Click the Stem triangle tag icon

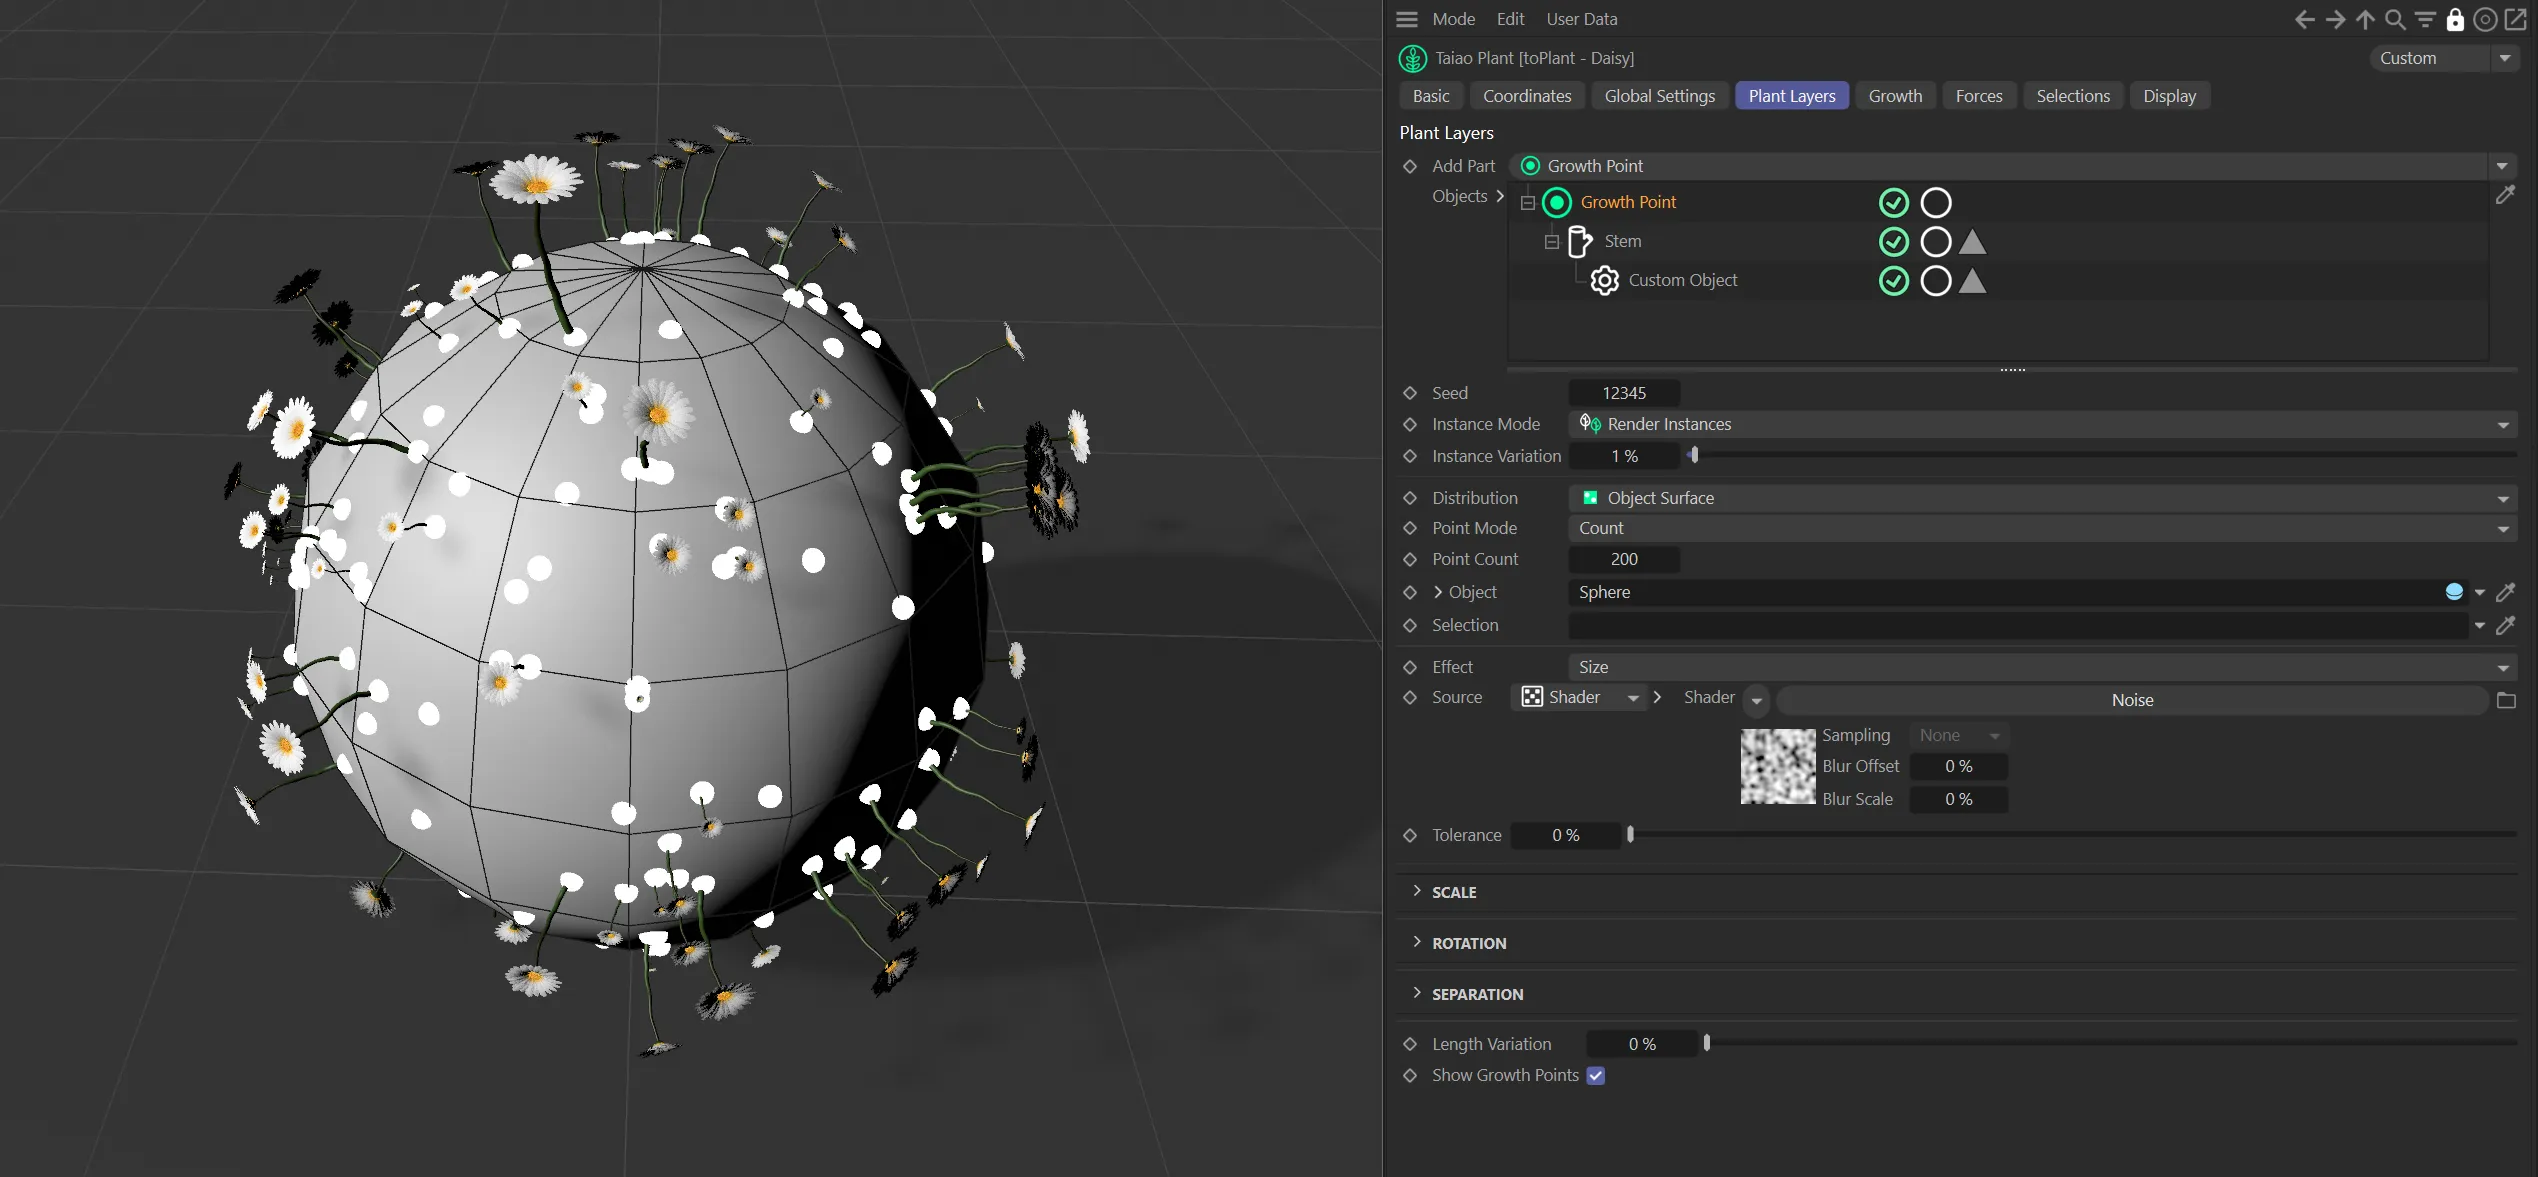(x=1972, y=242)
